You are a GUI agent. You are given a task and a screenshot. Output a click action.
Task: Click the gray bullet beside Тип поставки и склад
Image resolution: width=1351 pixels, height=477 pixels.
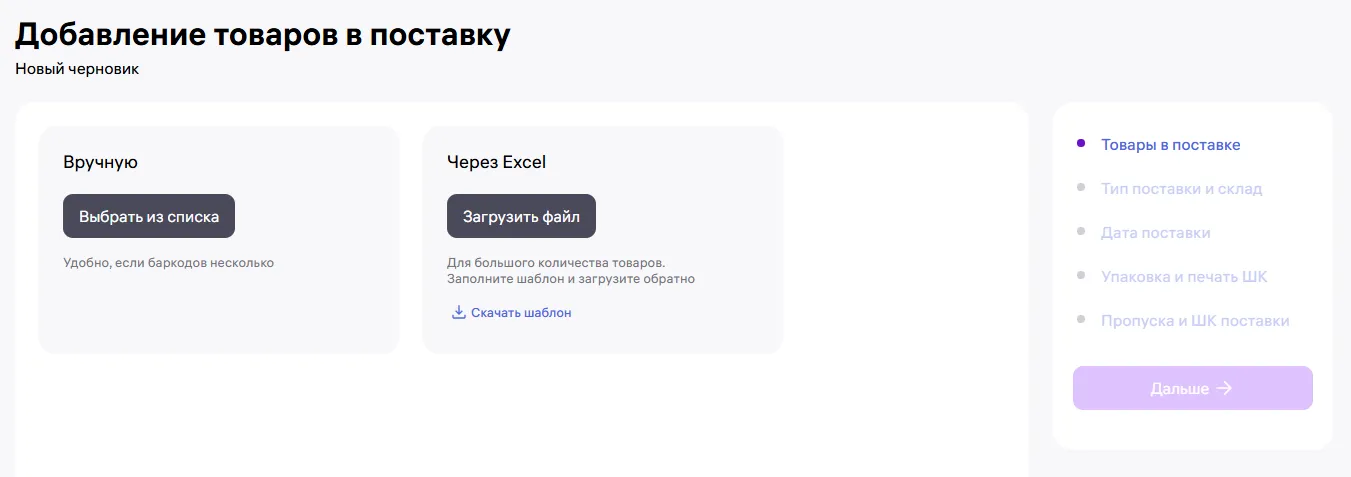tap(1081, 187)
